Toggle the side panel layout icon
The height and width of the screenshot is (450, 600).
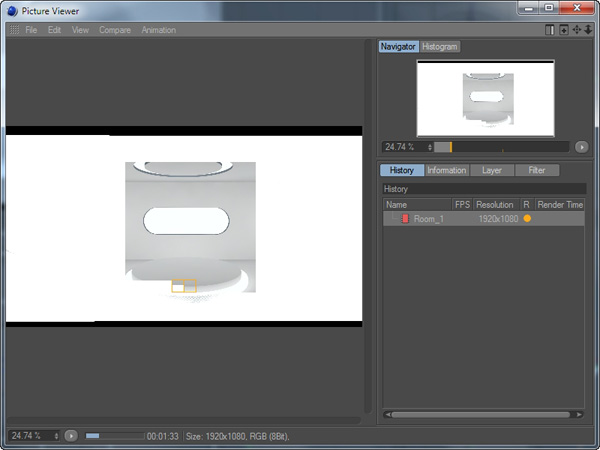550,30
